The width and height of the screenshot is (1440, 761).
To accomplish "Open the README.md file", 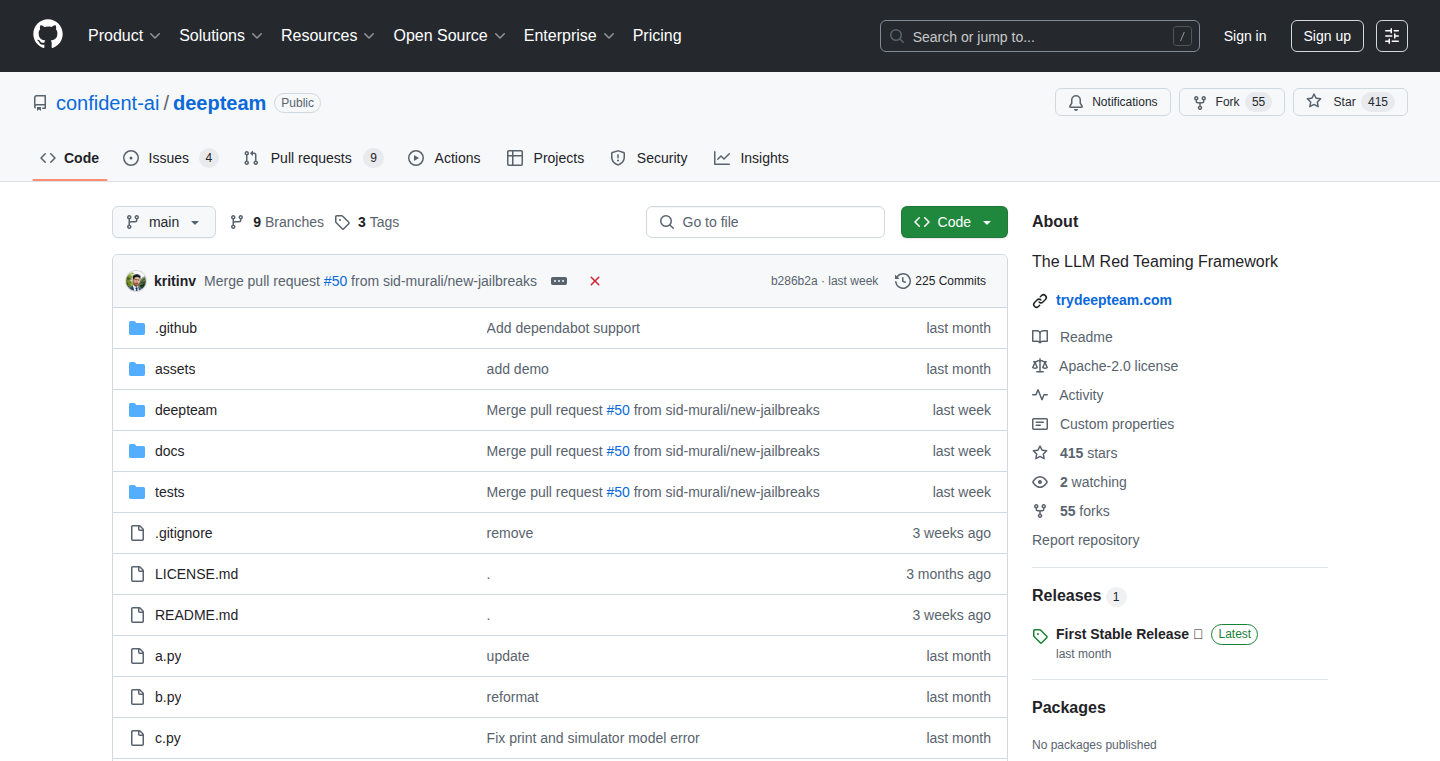I will pos(197,615).
